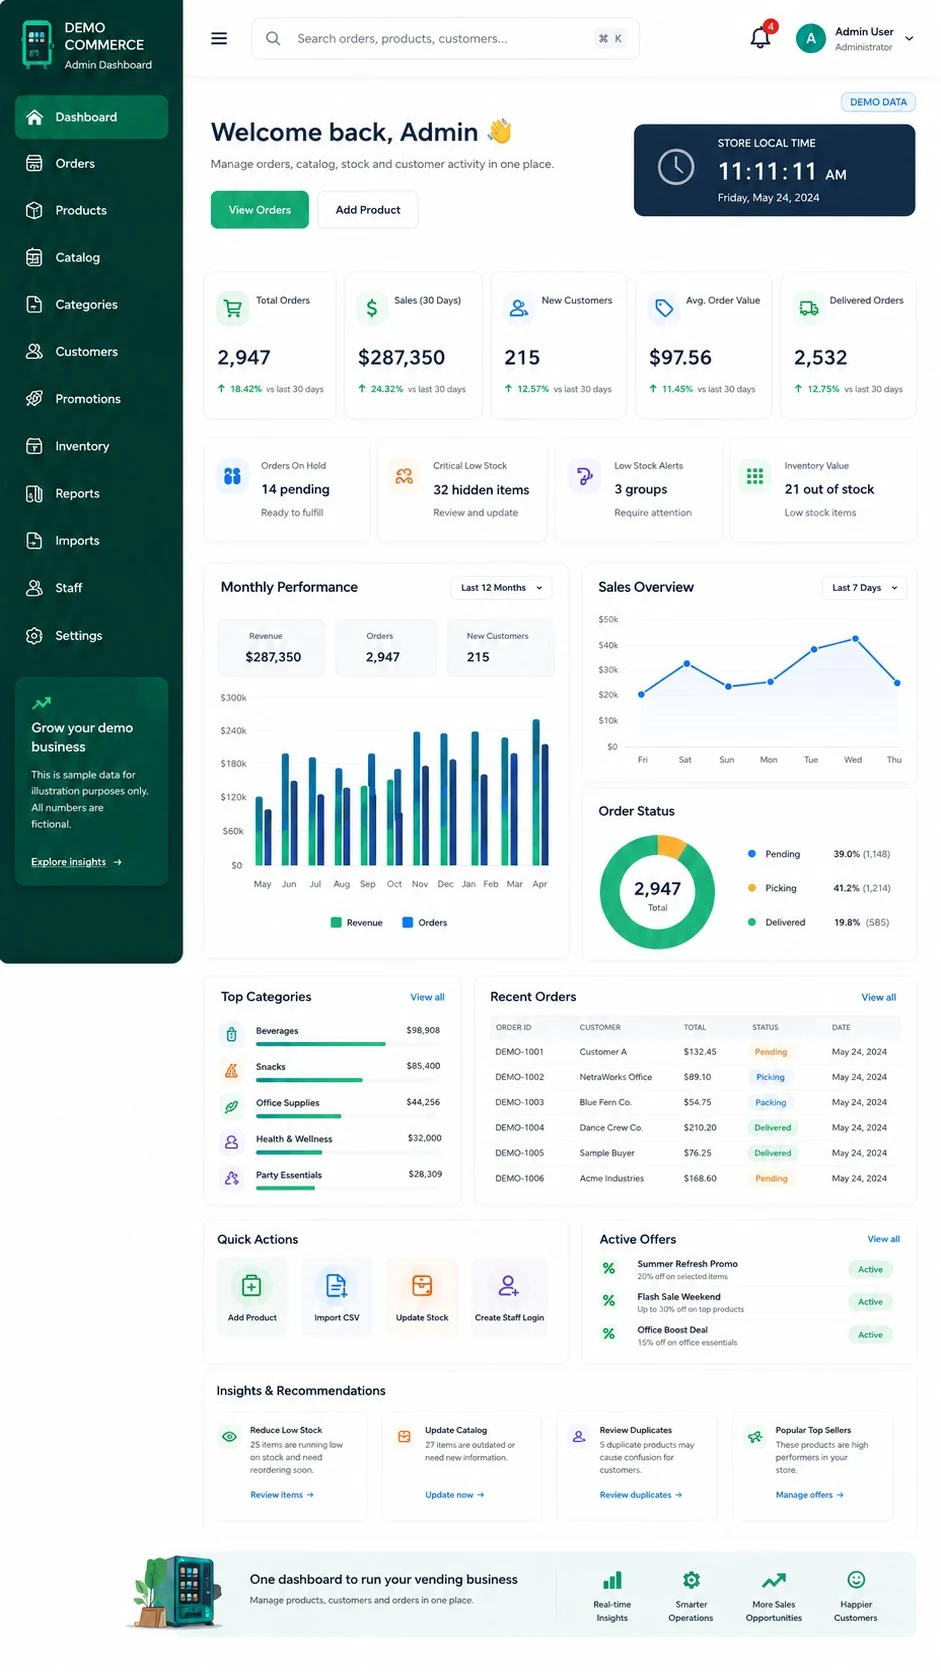Image resolution: width=941 pixels, height=1672 pixels.
Task: Click the Orders legend color swatch
Action: (408, 923)
